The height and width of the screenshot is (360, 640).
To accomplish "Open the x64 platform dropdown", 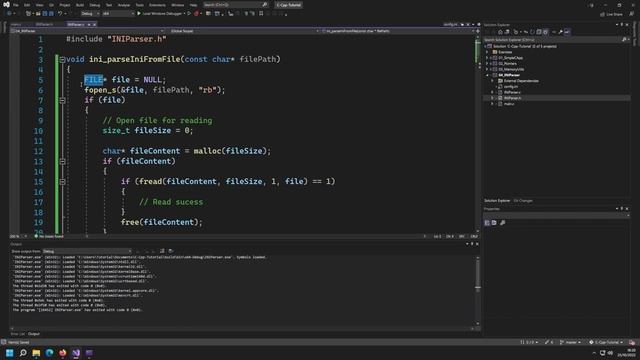I will (x=118, y=13).
